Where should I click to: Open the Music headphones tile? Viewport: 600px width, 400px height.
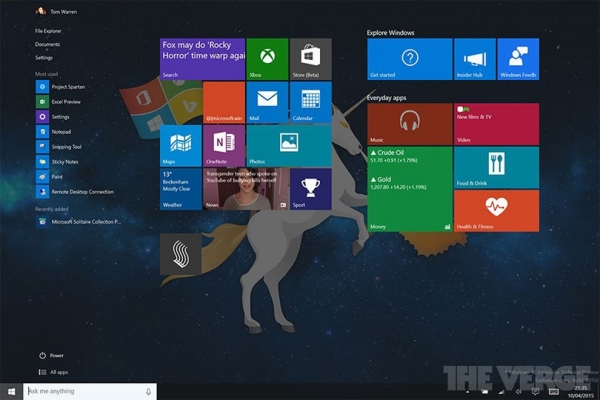[x=409, y=124]
